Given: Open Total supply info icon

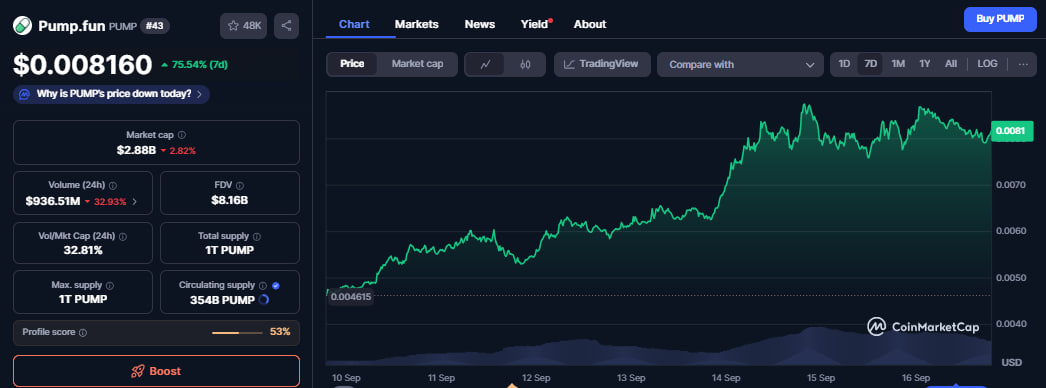Looking at the screenshot, I should pyautogui.click(x=257, y=236).
